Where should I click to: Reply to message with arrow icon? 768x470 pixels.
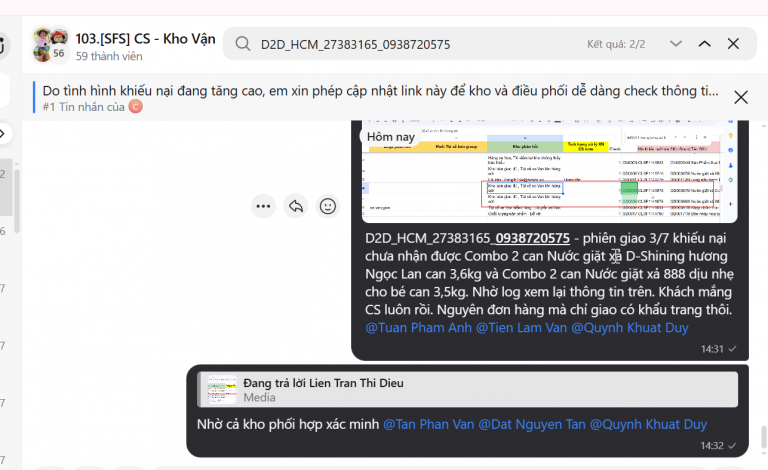[295, 206]
